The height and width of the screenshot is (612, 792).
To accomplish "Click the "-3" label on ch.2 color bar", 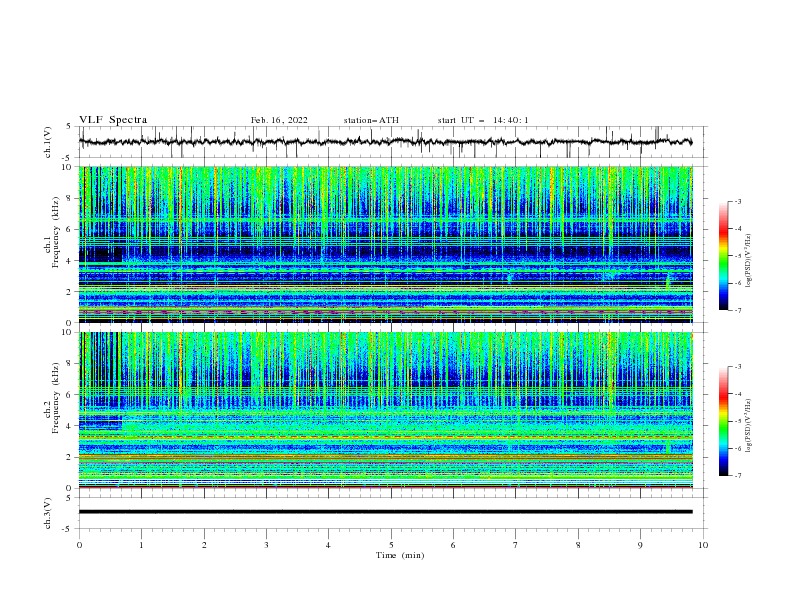I will click(x=738, y=367).
